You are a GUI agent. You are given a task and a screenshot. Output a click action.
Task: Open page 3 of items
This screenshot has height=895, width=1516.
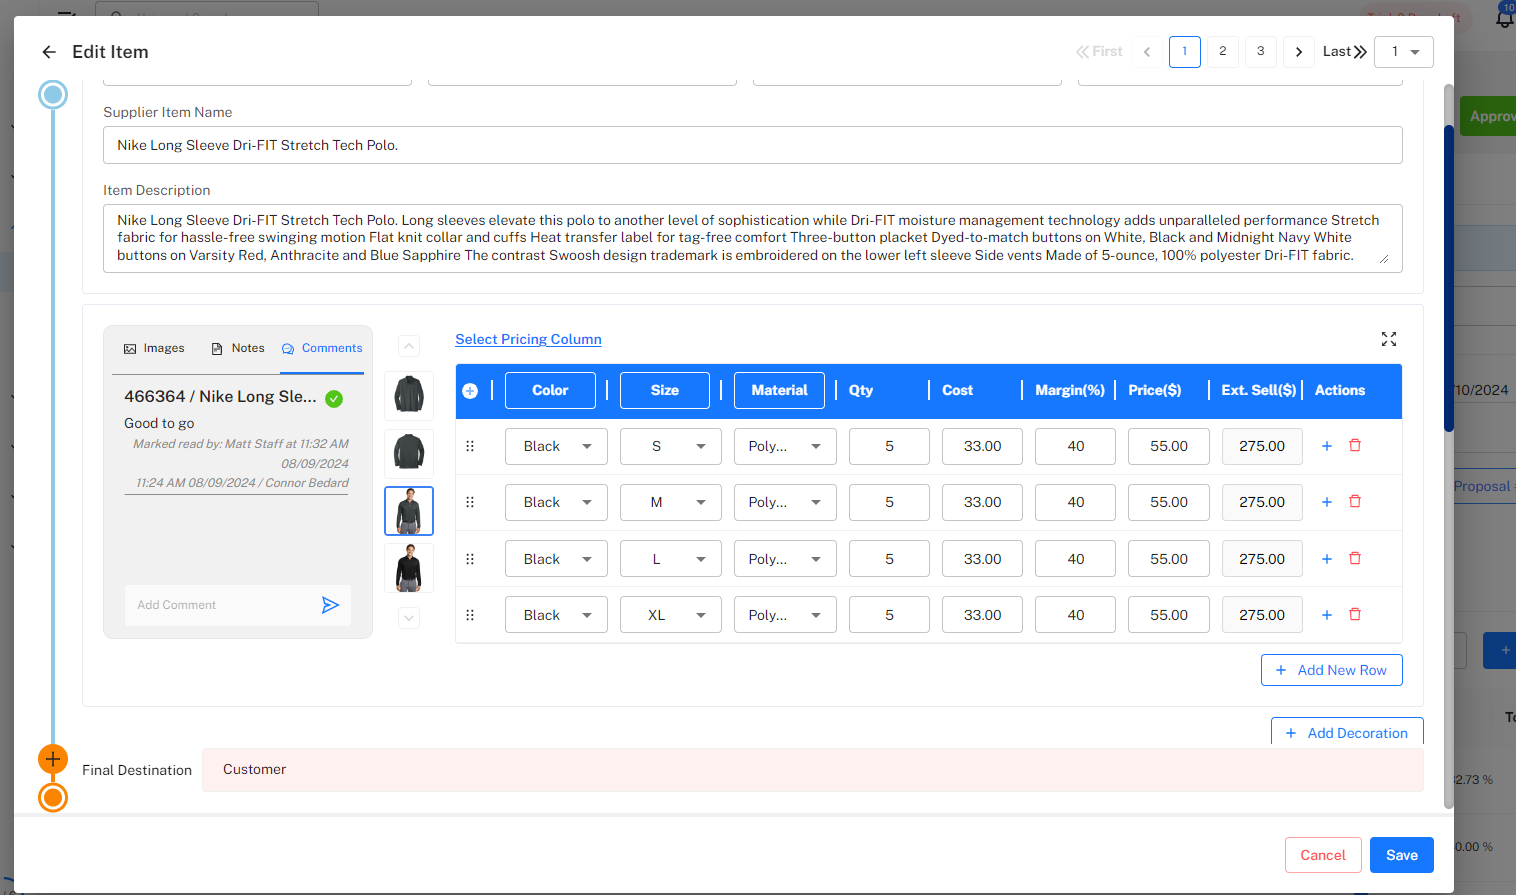click(1261, 52)
